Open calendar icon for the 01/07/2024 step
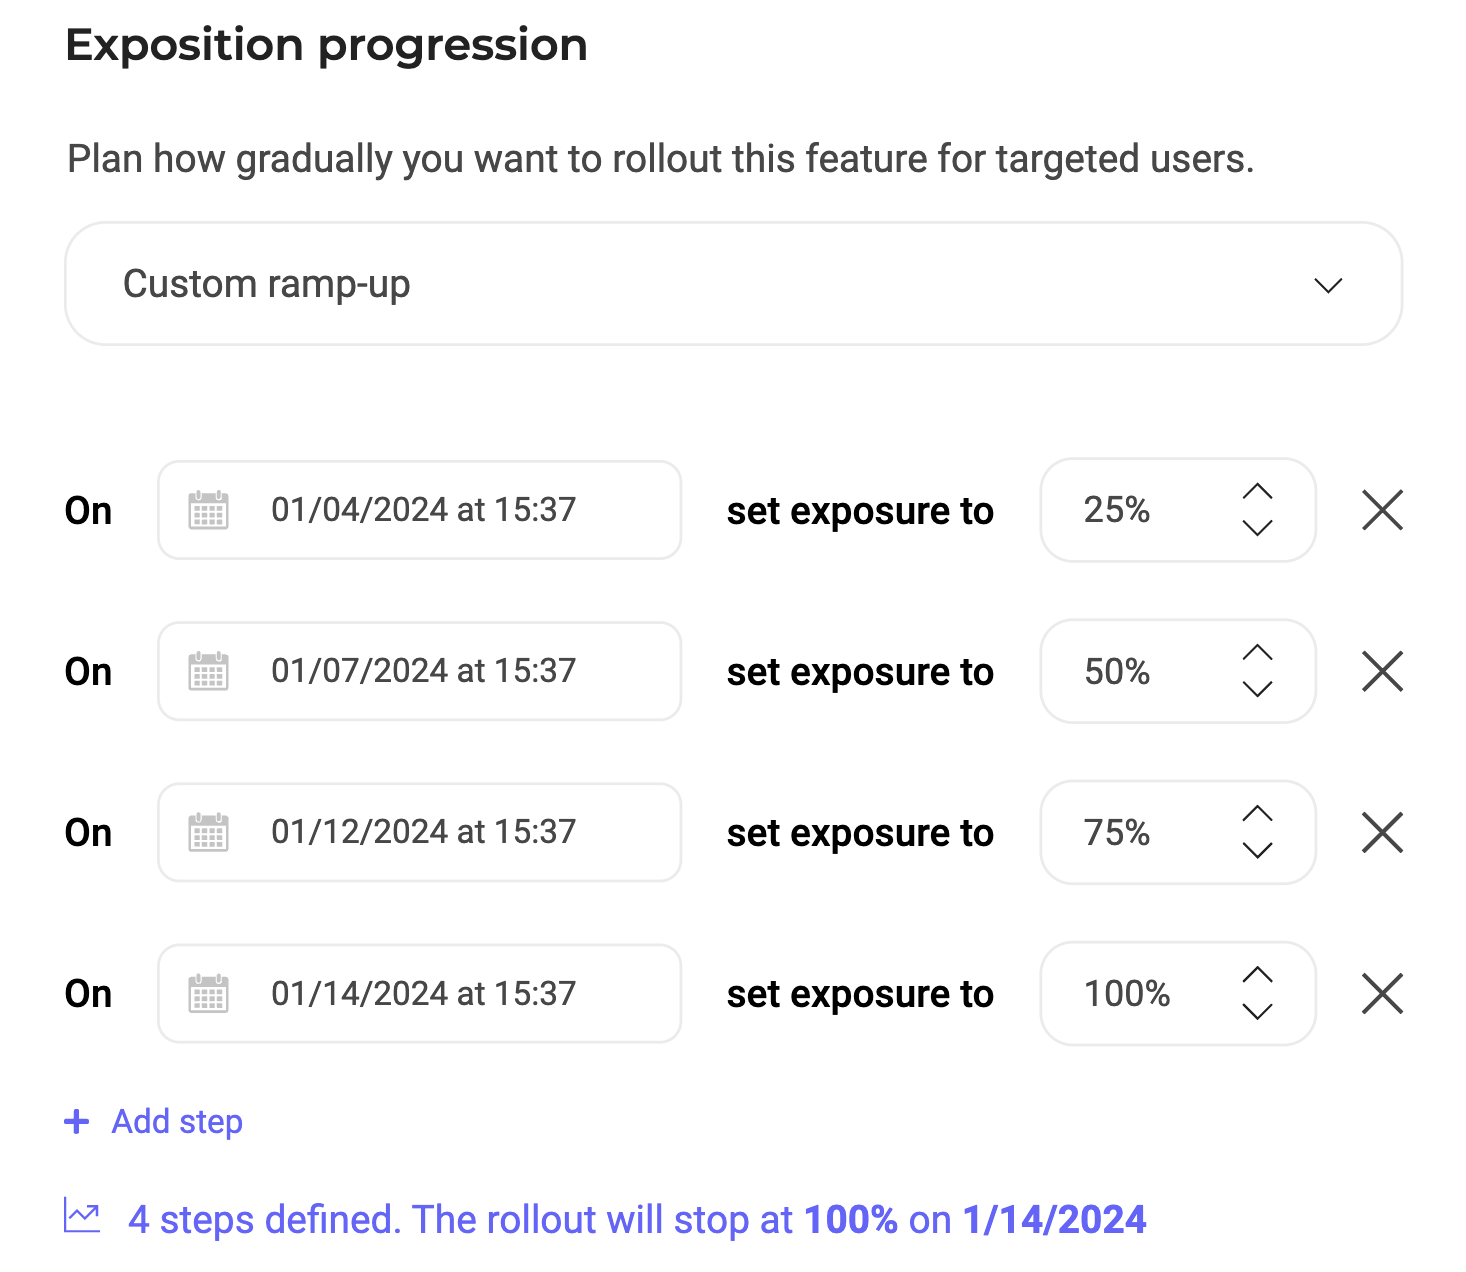 208,671
